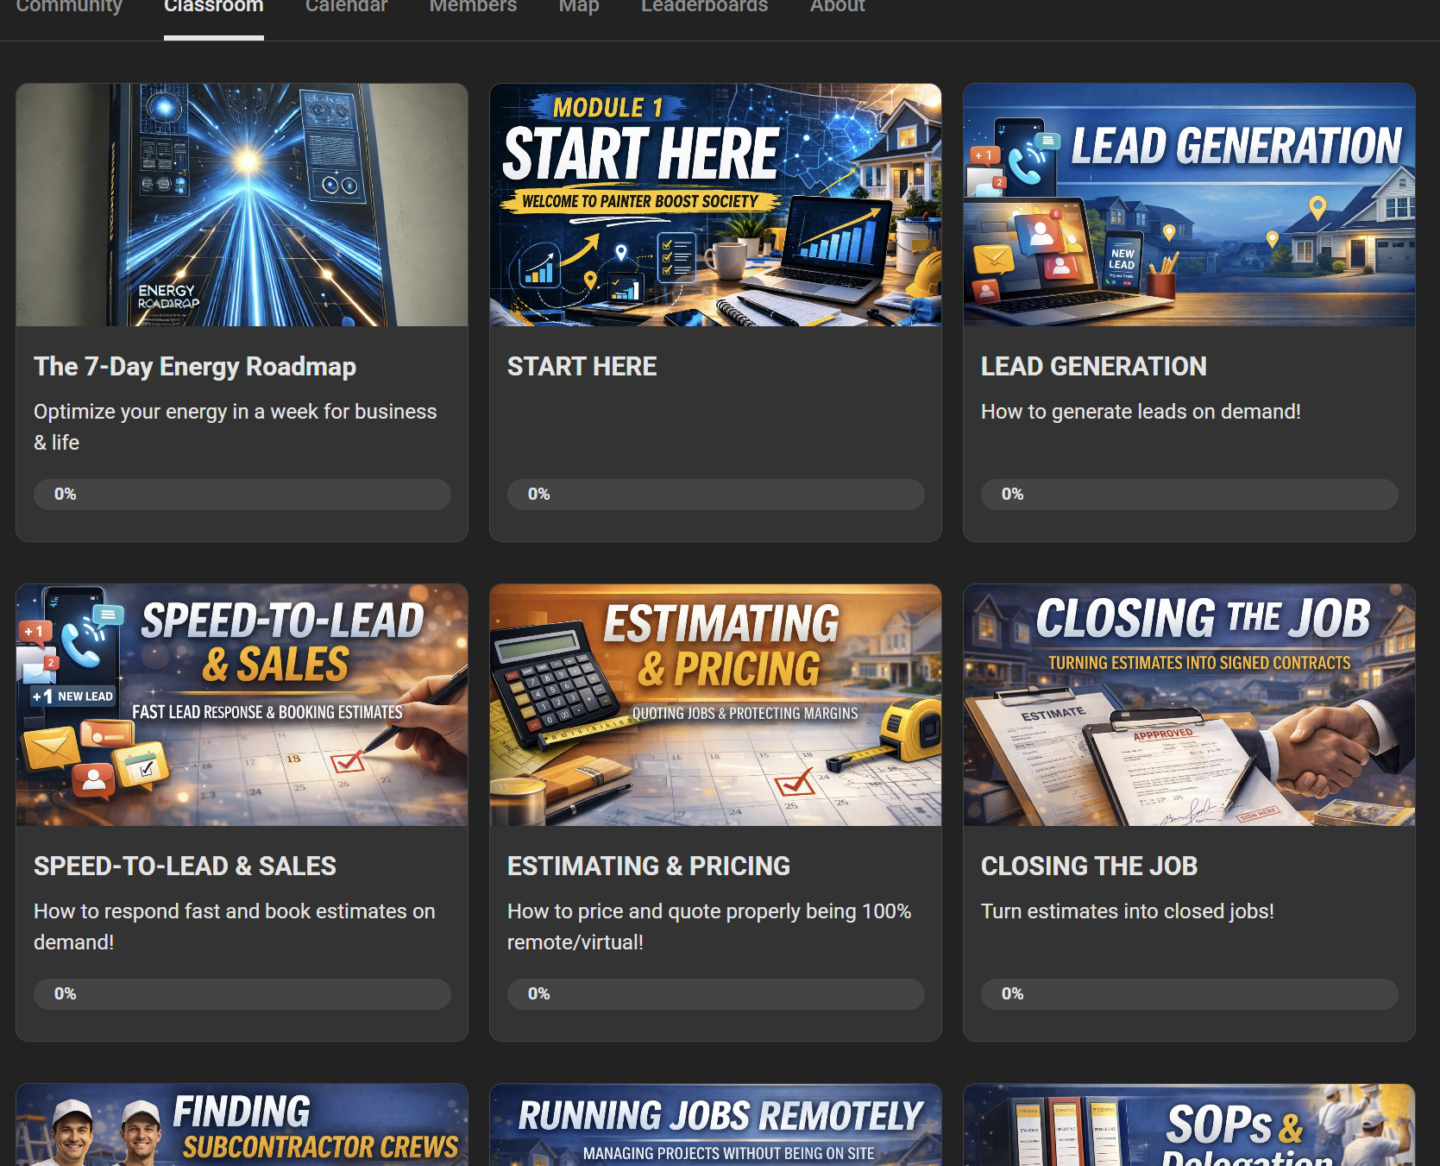Click the CLOSING THE JOB progress bar
This screenshot has width=1440, height=1166.
click(x=1189, y=994)
